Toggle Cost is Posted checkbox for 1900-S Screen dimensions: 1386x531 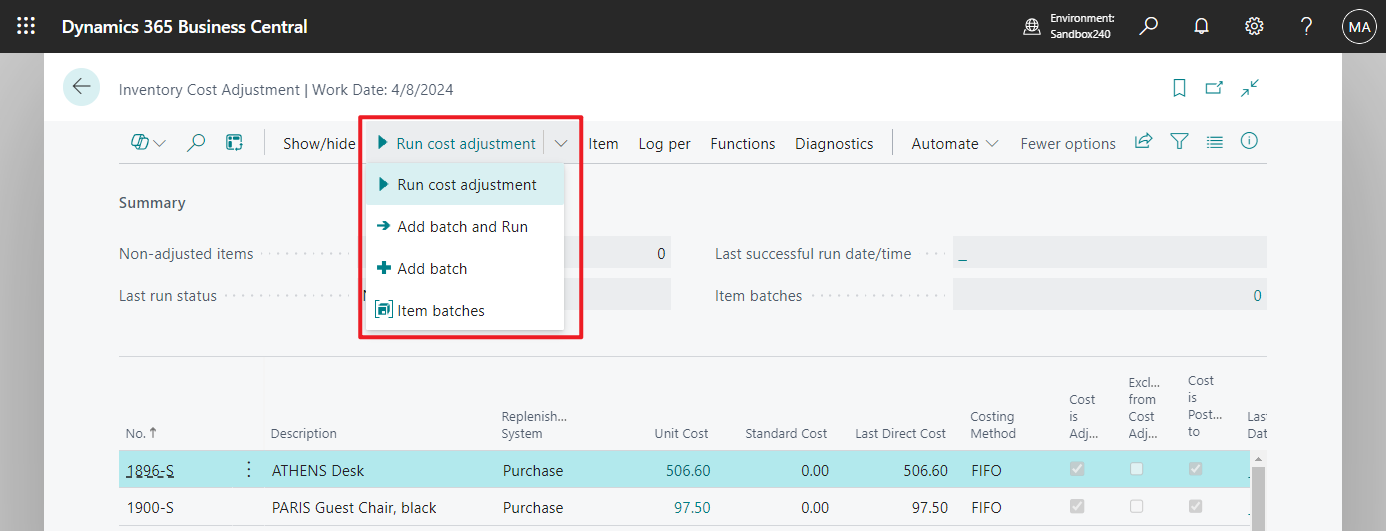point(1196,506)
